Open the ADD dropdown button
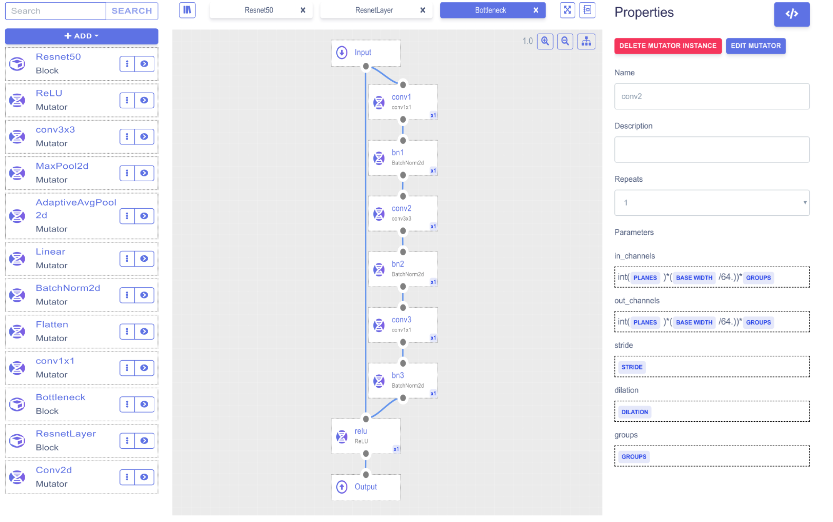 tap(81, 36)
